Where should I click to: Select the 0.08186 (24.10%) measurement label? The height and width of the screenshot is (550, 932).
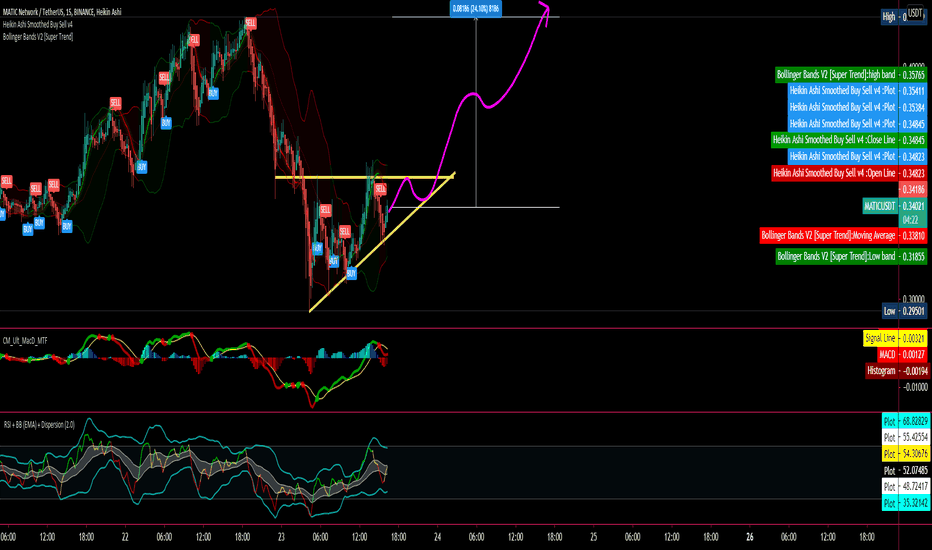coord(476,8)
